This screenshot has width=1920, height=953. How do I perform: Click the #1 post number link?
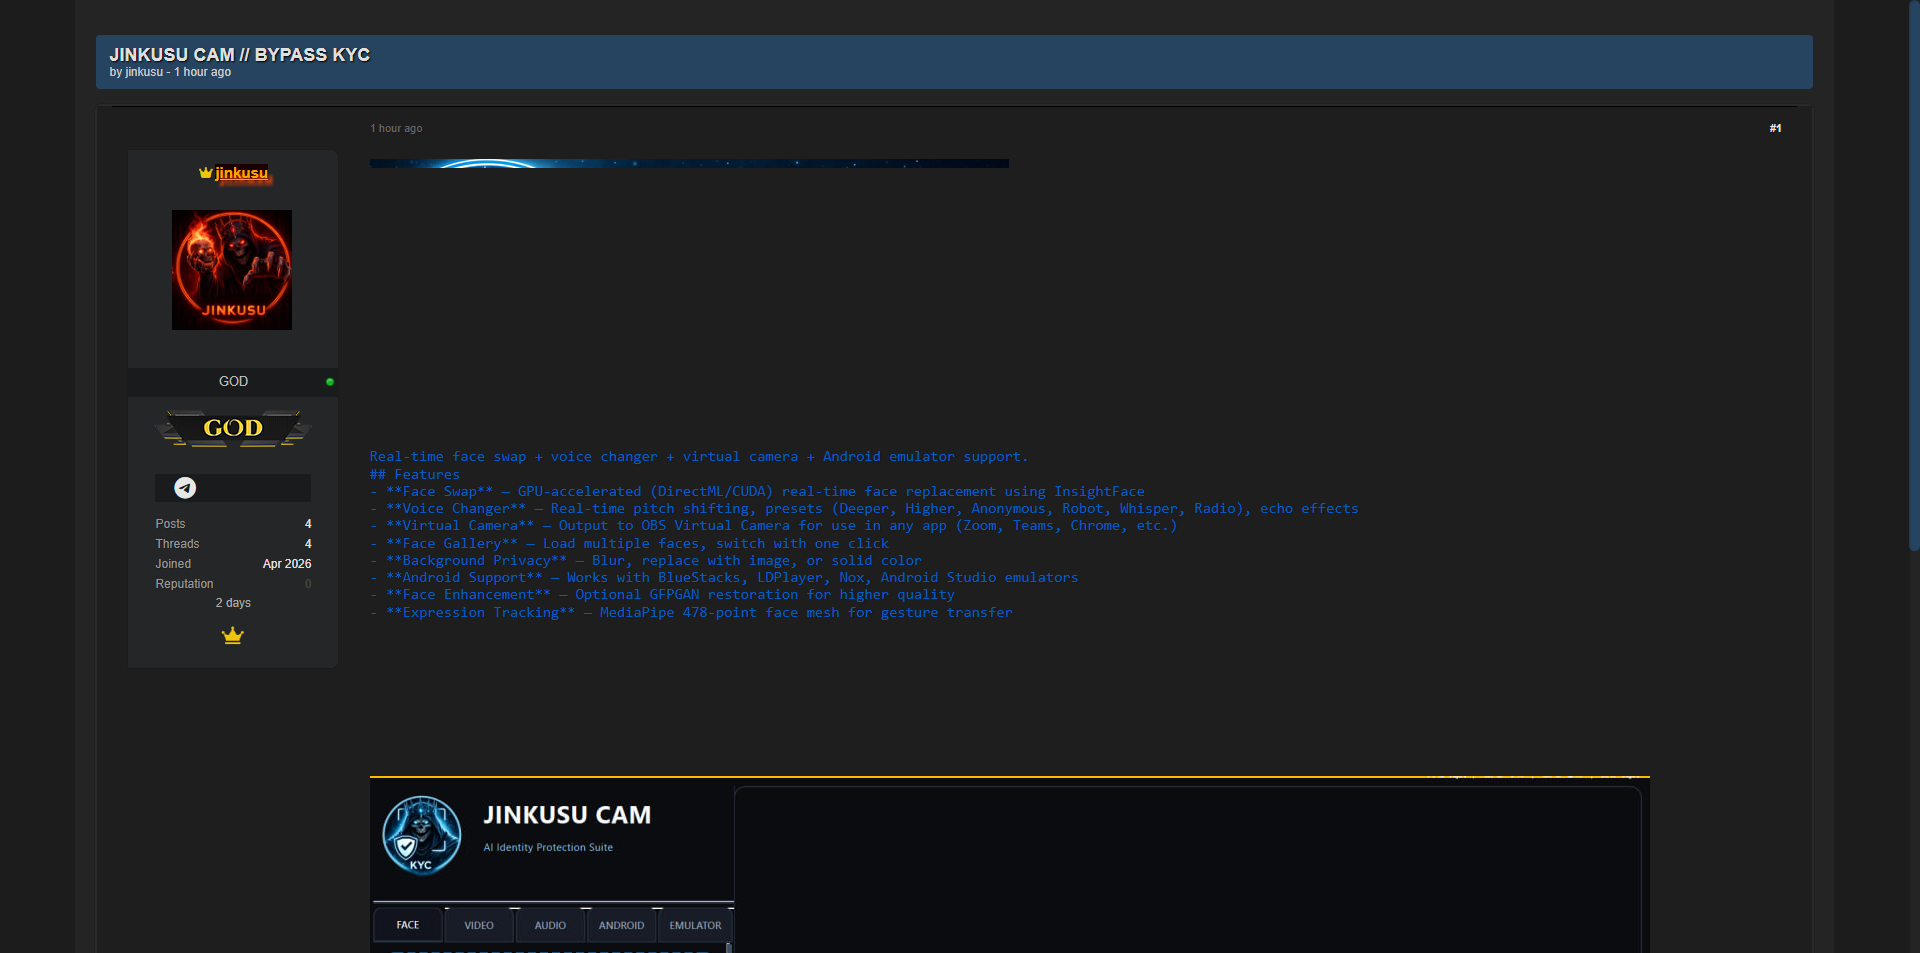(1775, 128)
